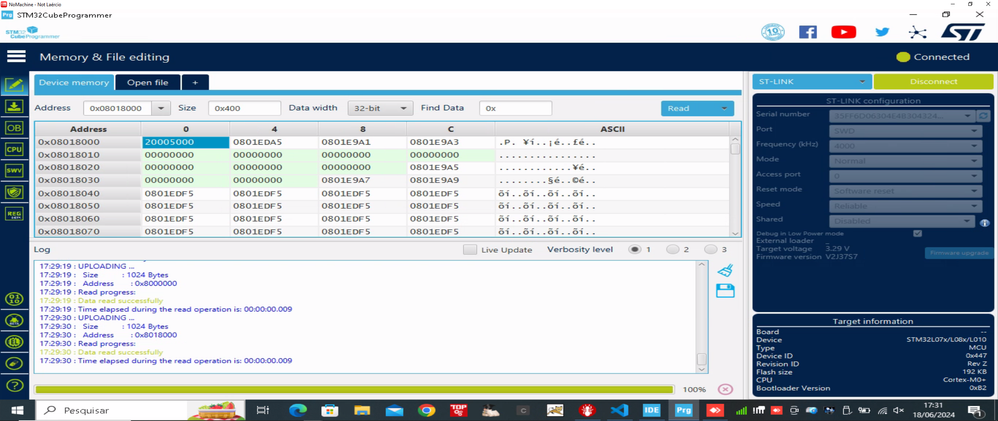Click the taskbar Pesquisar search box
The height and width of the screenshot is (421, 998).
139,410
